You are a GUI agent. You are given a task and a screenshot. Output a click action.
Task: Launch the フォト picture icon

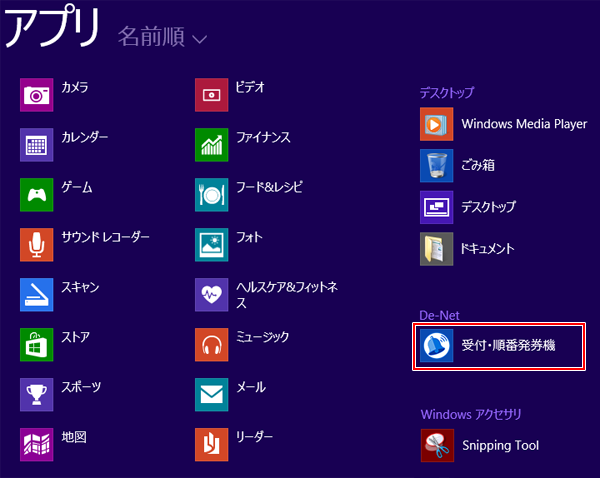tap(212, 245)
